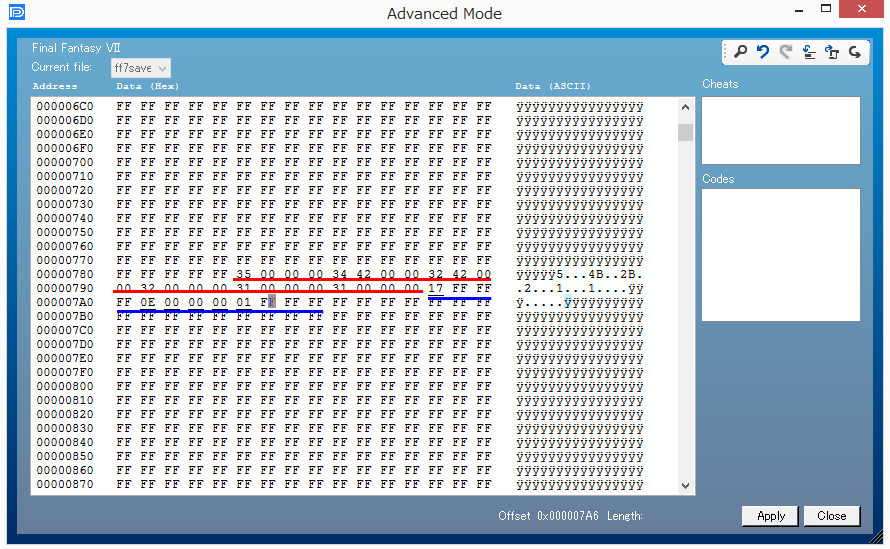
Task: Click address 000007A0
Action: (65, 302)
